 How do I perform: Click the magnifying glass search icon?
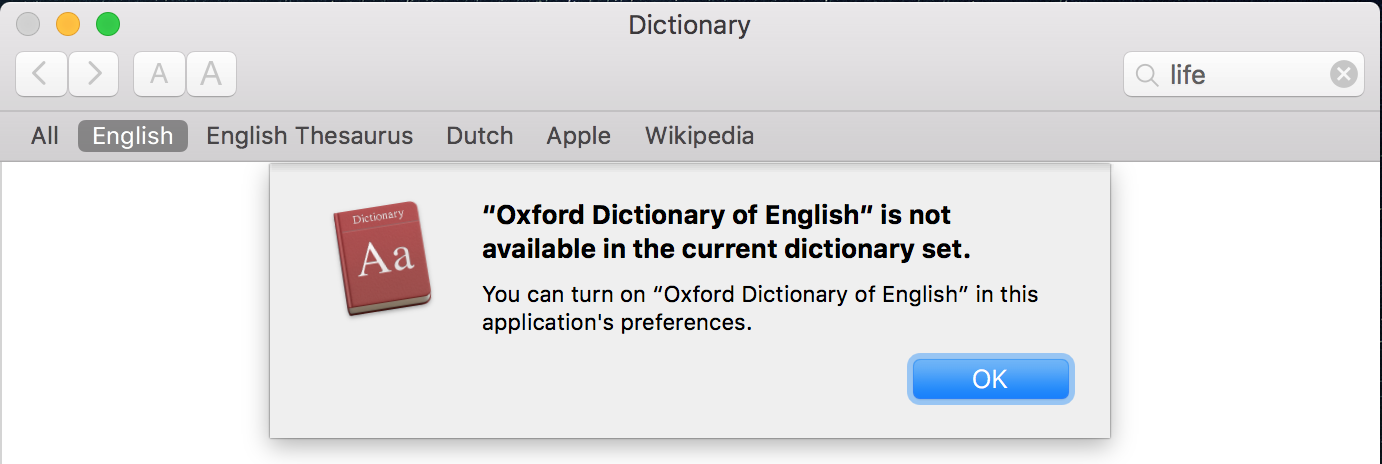tap(1147, 75)
